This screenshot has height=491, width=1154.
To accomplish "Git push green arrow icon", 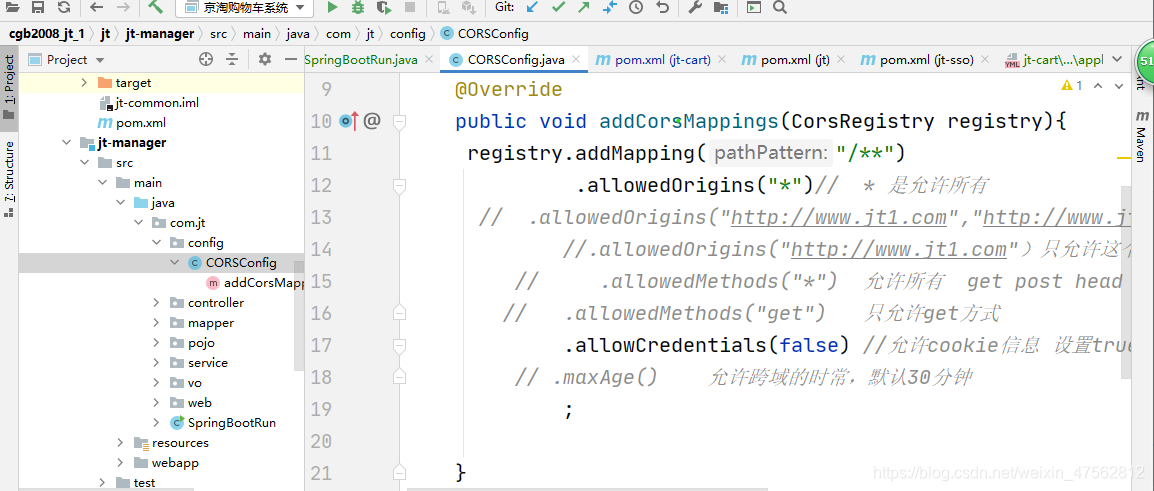I will coord(584,7).
